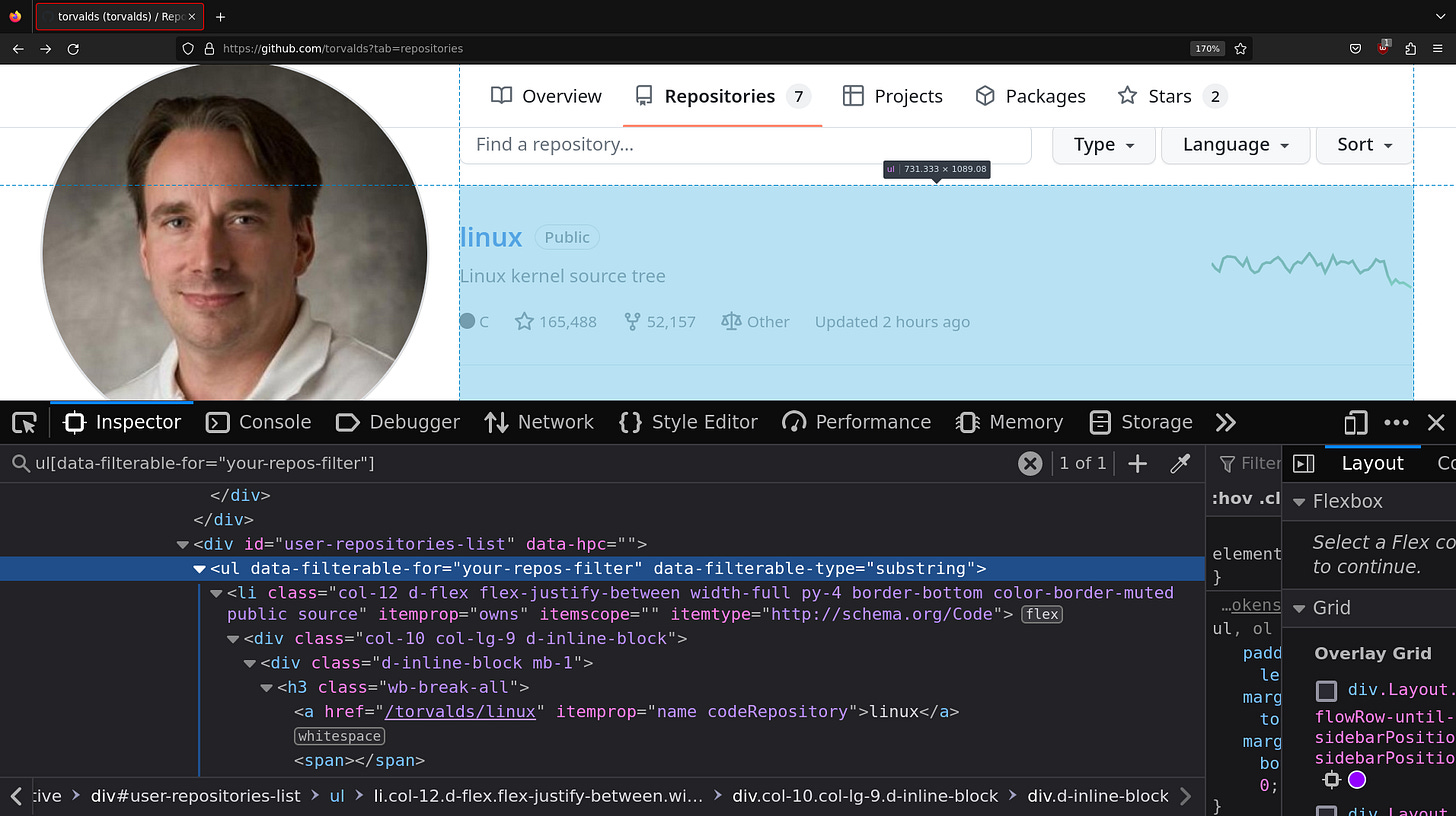Switch to the Console panel
Screen dimensions: 1456x816
[258, 422]
